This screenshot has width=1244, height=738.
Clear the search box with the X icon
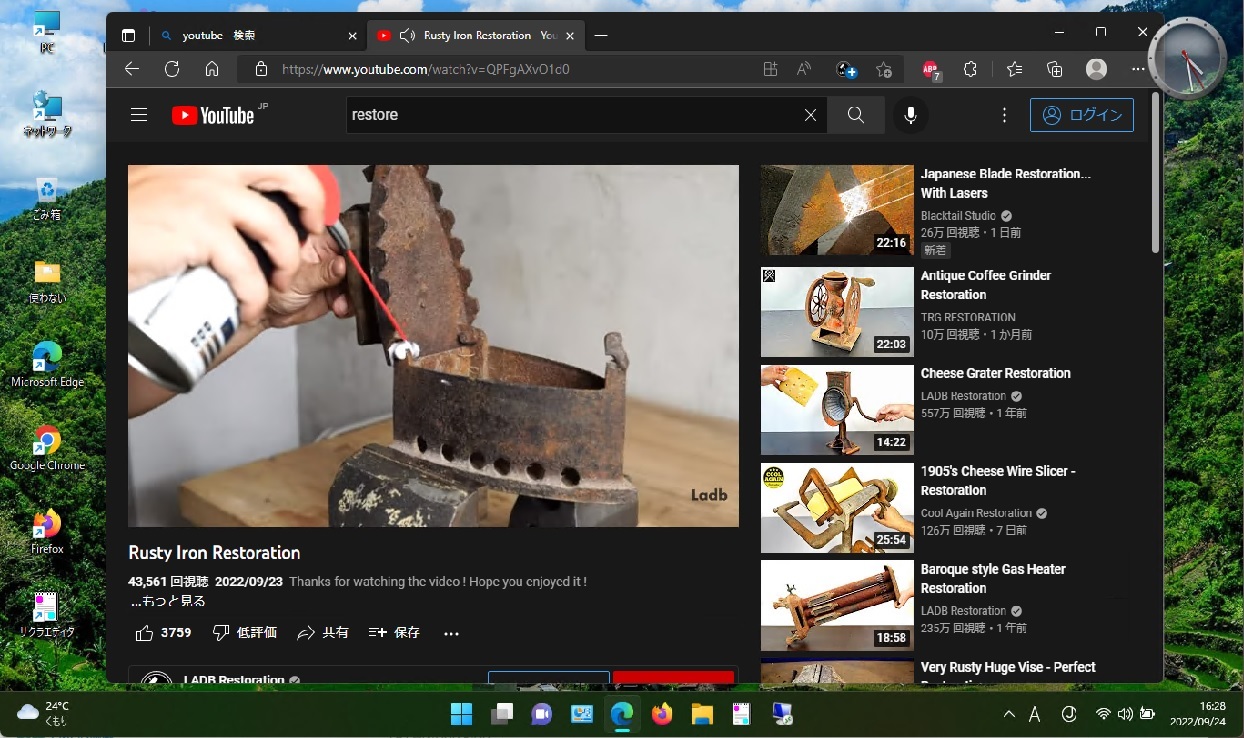coord(811,115)
